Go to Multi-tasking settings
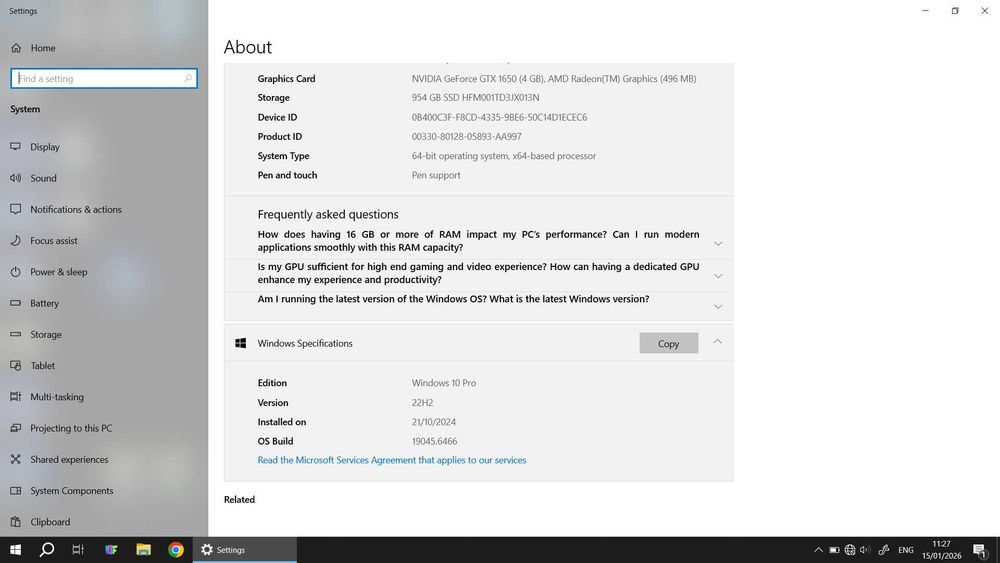The height and width of the screenshot is (563, 1000). tap(57, 397)
